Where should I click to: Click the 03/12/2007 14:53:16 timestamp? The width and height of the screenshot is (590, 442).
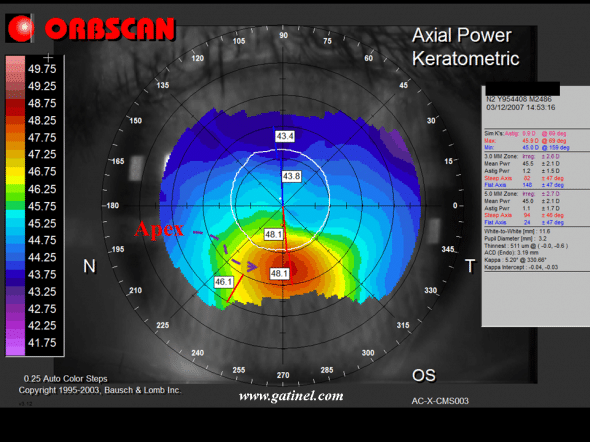[520, 108]
